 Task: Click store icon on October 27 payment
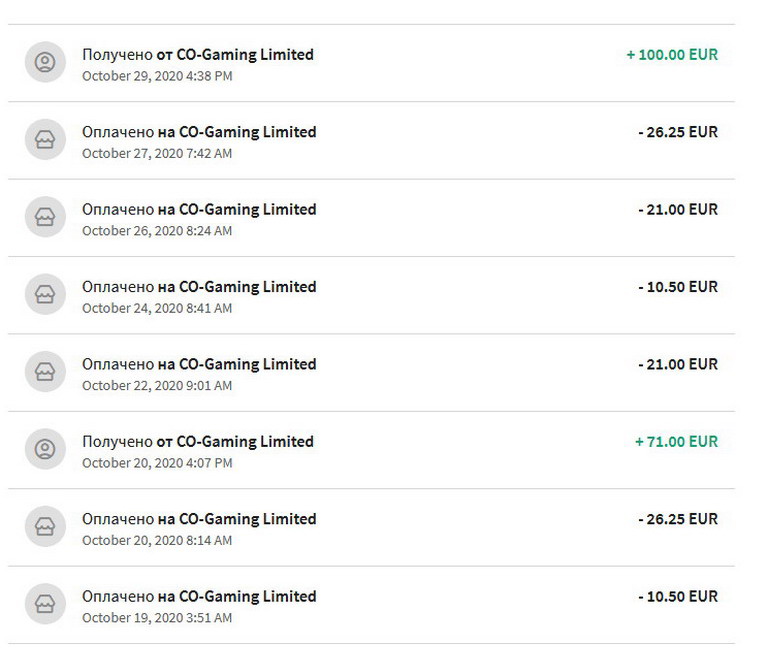[x=45, y=140]
